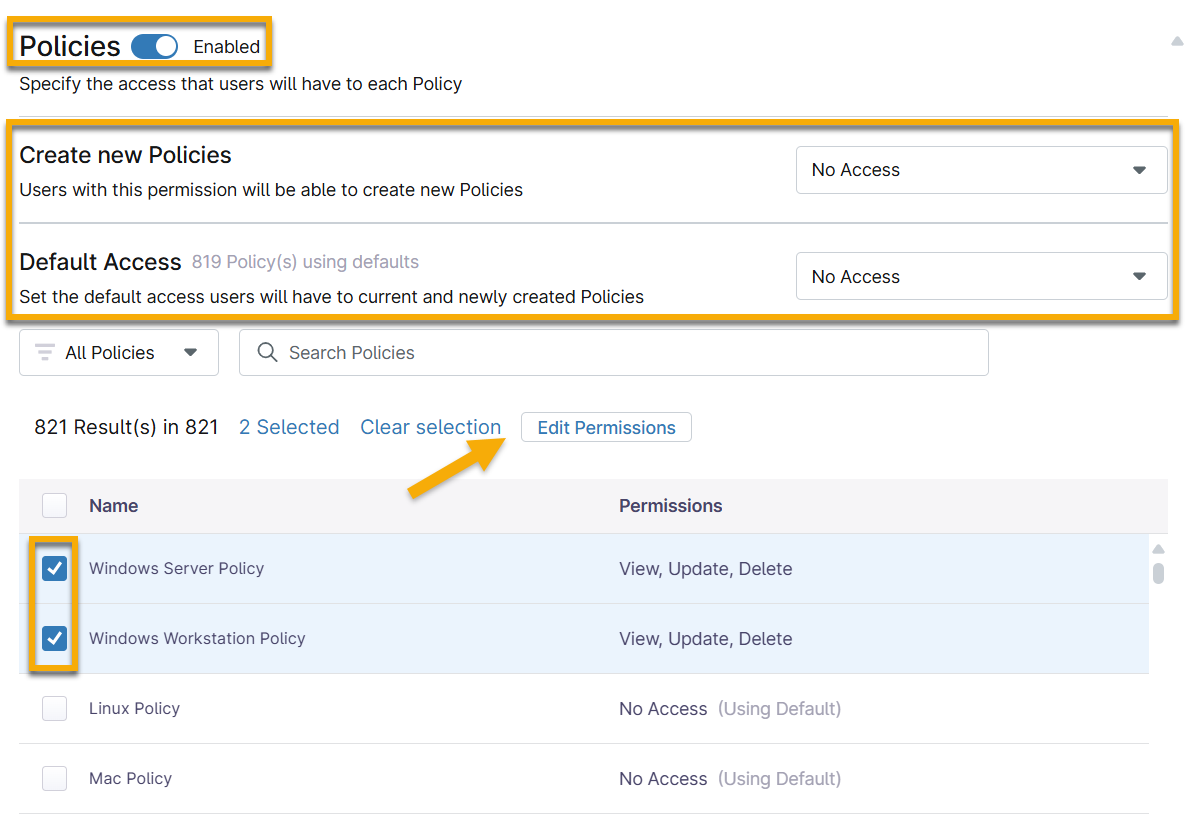Click the Clear selection link
1185x814 pixels.
(430, 428)
